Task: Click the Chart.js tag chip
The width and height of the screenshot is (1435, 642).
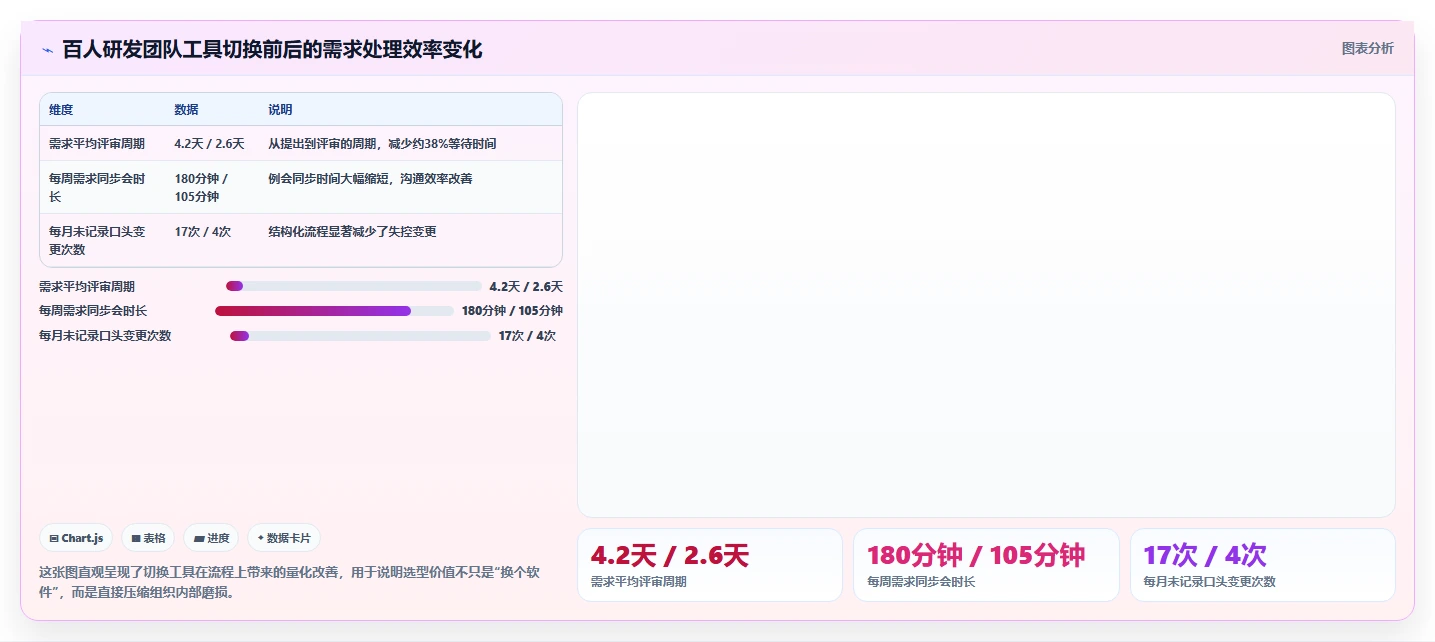Action: 77,538
